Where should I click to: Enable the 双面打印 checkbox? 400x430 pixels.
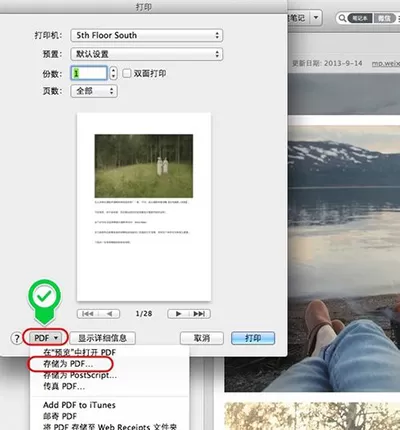[127, 73]
